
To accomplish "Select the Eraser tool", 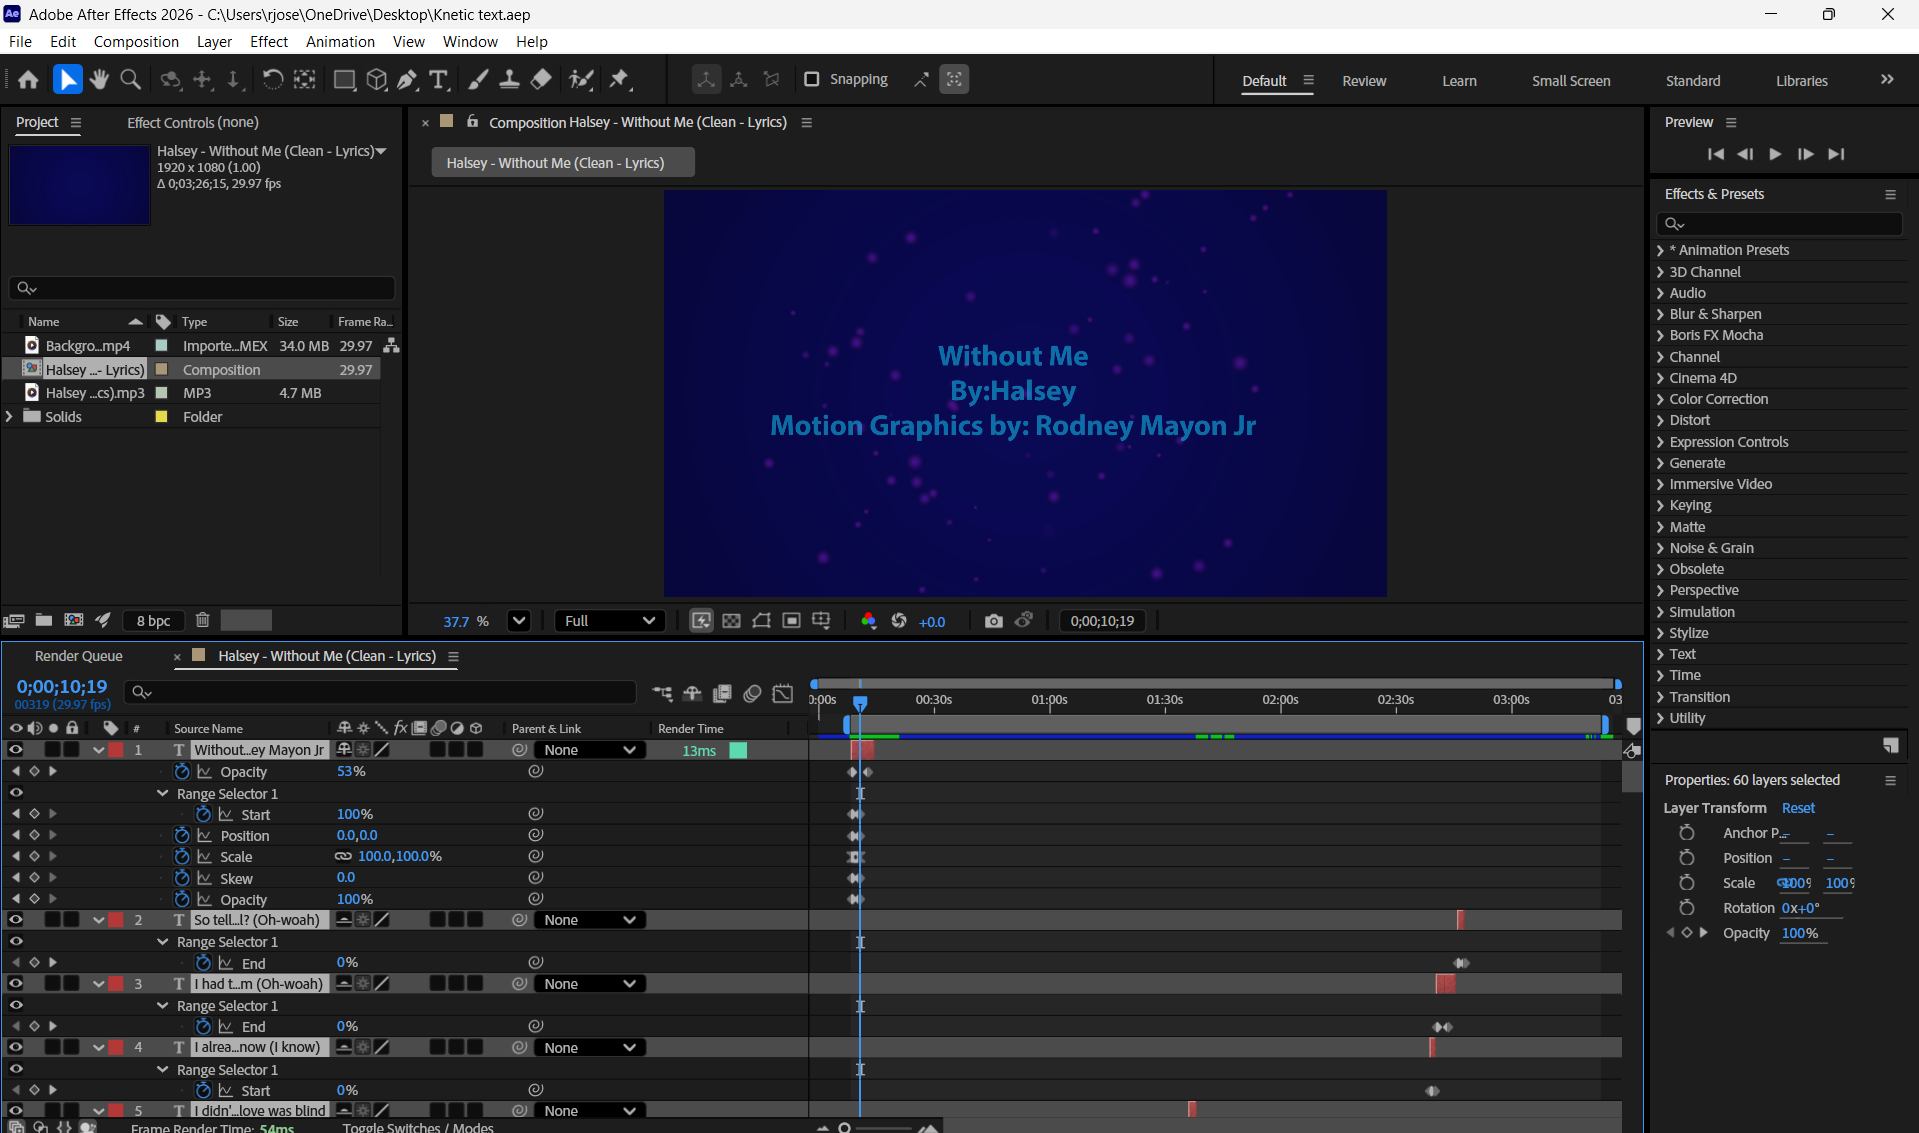I will (541, 80).
